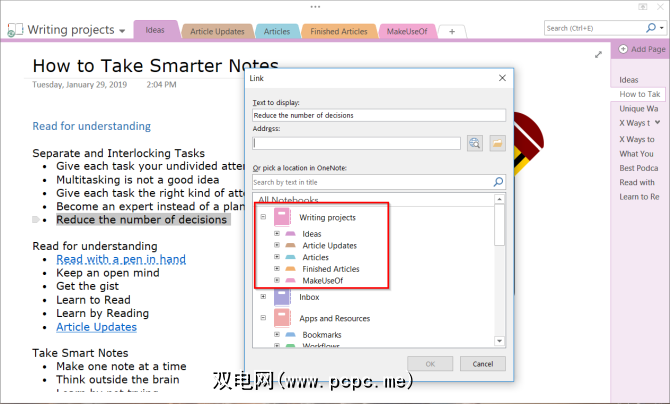670x404 pixels.
Task: Expand the Bookmarks section in the tree
Action: tap(277, 334)
